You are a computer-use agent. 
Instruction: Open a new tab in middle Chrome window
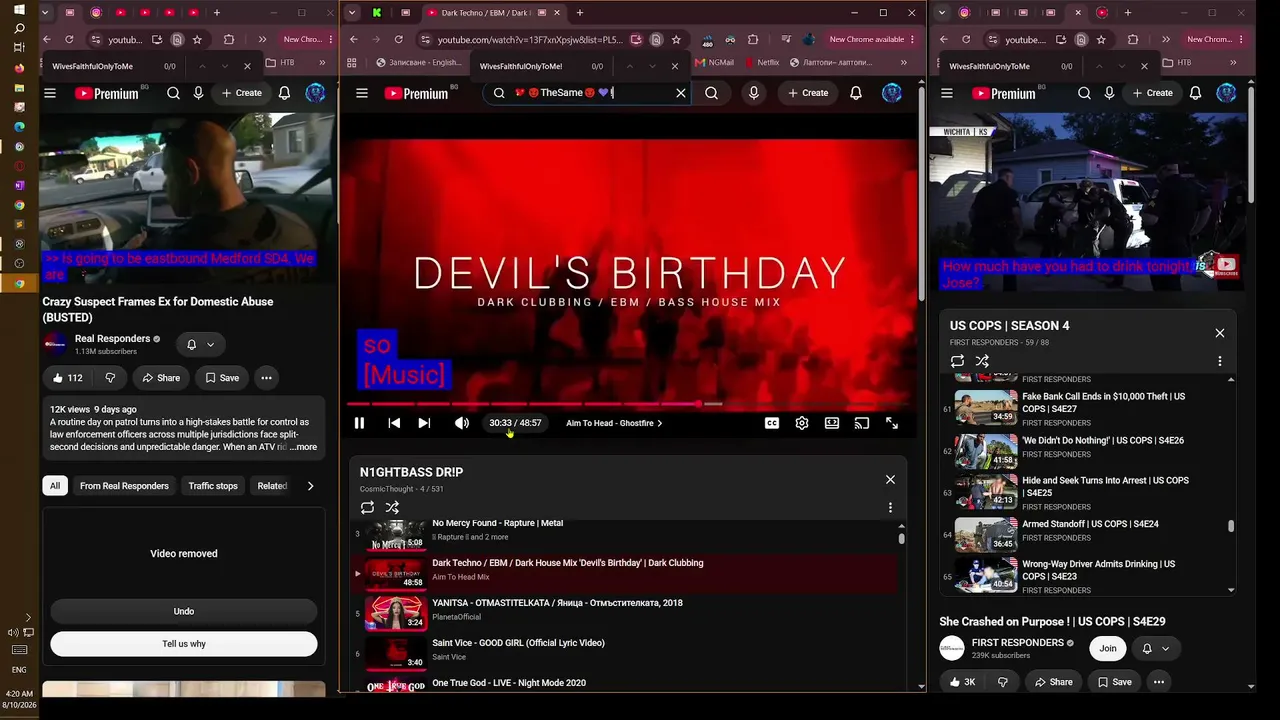579,13
